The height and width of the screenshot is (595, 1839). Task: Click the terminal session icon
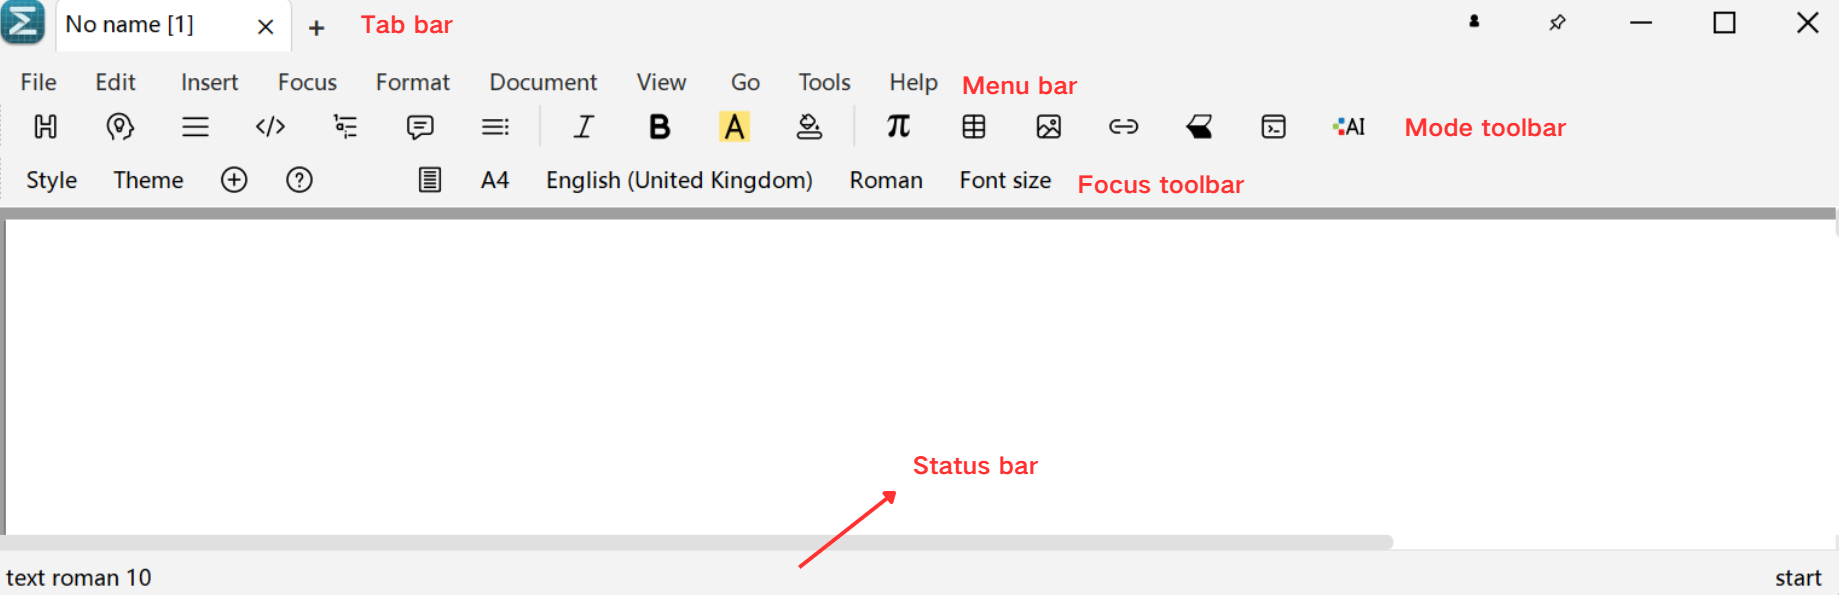[x=1273, y=127]
